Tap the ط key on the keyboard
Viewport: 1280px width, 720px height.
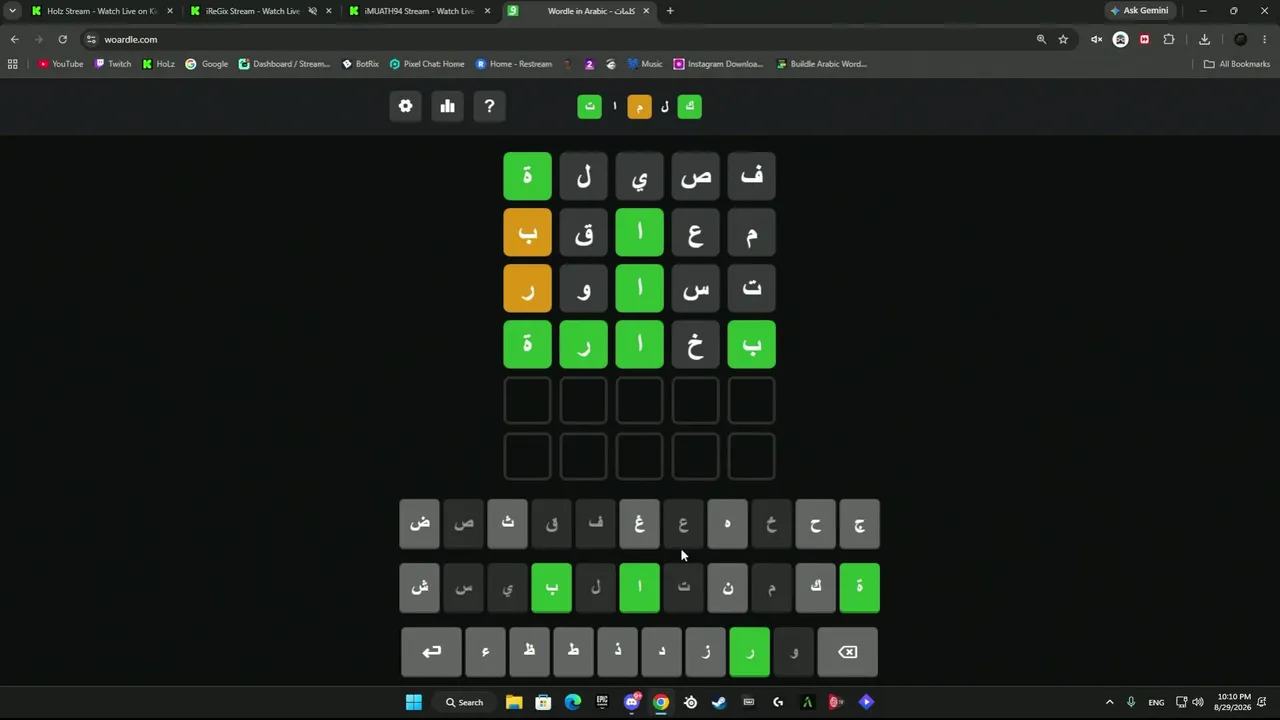pos(573,652)
